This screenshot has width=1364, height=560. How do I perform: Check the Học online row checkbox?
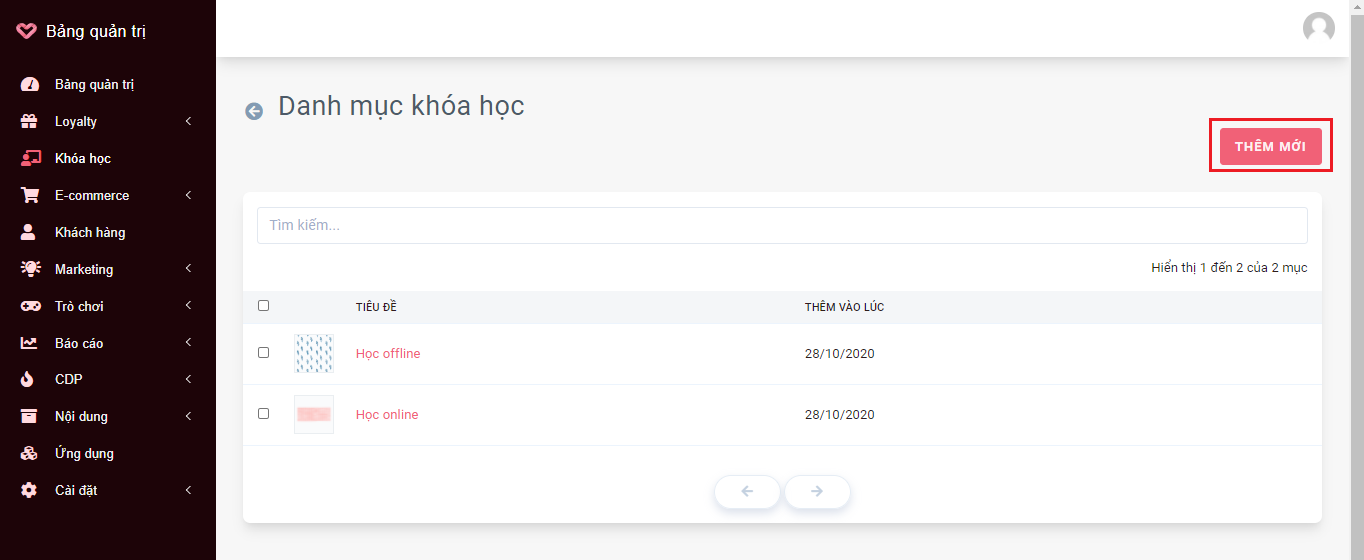263,414
